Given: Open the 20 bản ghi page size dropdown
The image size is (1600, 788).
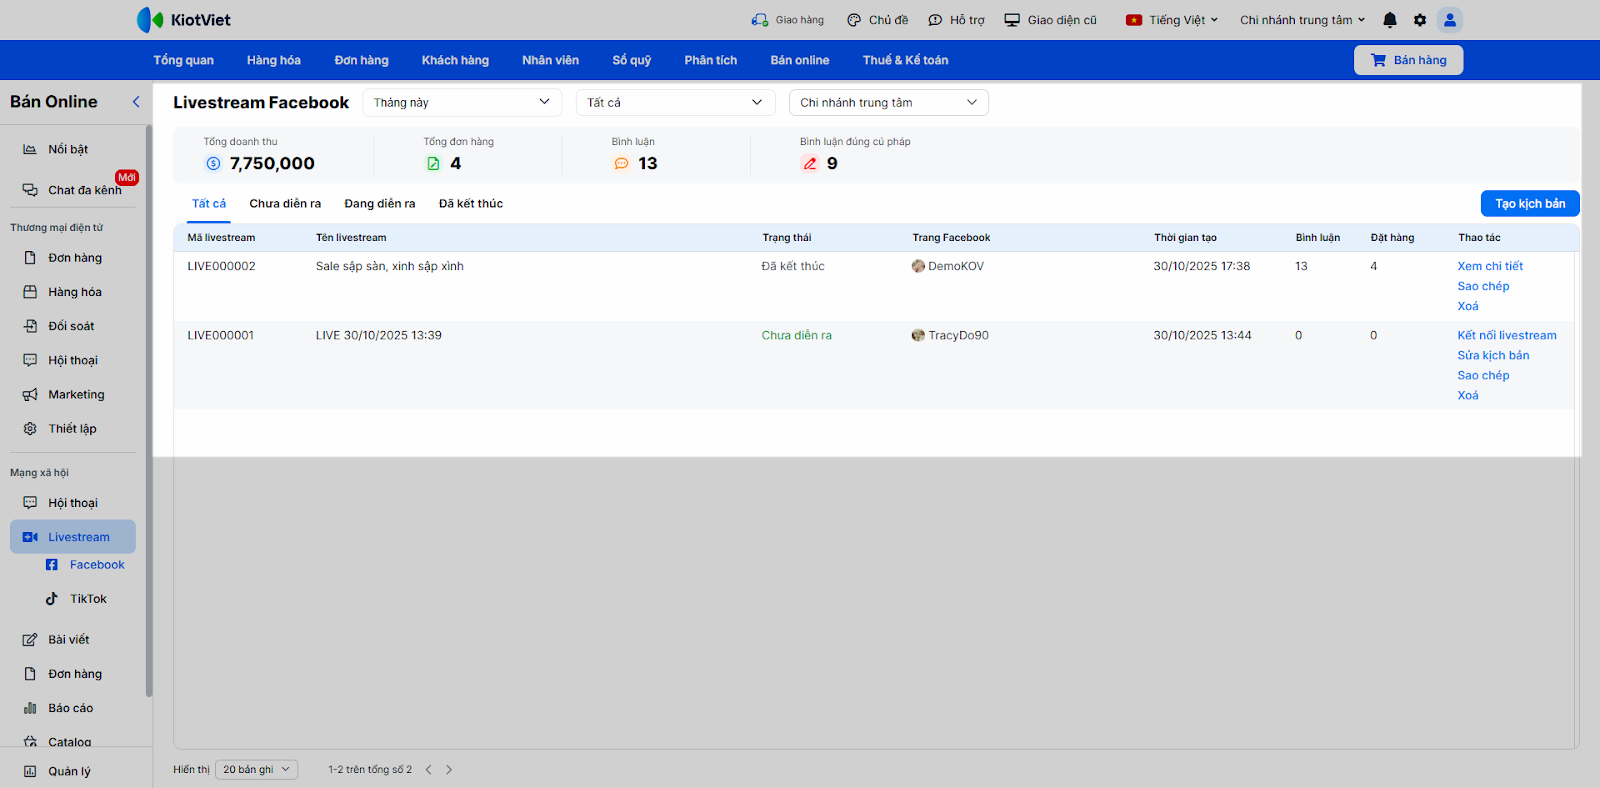Looking at the screenshot, I should click(x=256, y=770).
